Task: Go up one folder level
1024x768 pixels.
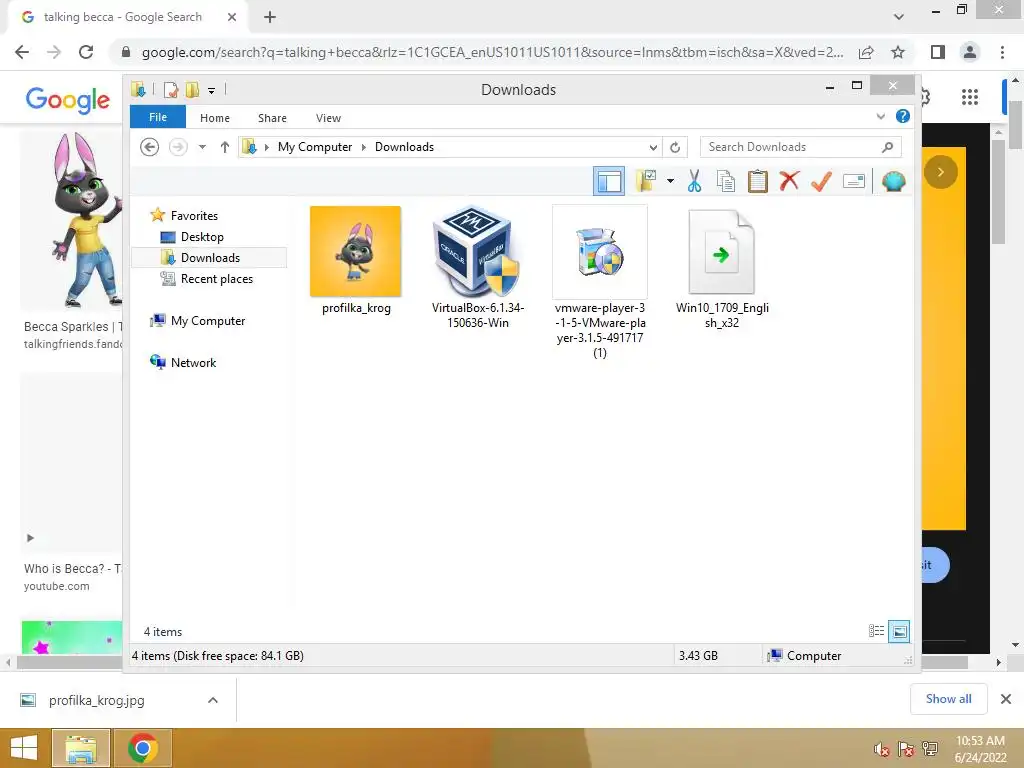Action: (225, 147)
